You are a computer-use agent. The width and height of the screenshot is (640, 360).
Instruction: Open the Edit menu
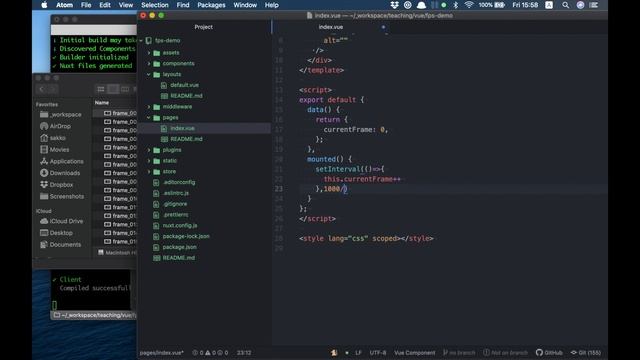click(x=105, y=5)
